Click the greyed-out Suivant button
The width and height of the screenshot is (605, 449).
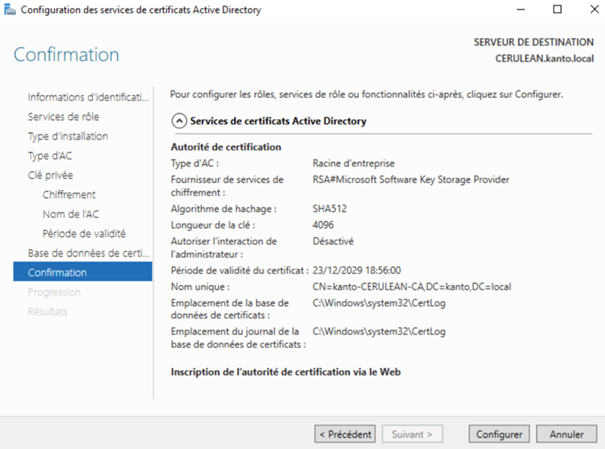click(412, 434)
